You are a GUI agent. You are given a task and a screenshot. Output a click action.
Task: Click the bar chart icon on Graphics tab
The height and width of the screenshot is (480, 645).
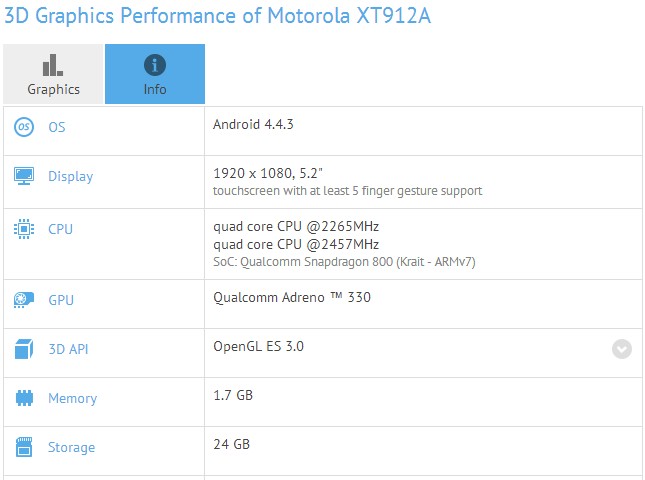point(53,65)
